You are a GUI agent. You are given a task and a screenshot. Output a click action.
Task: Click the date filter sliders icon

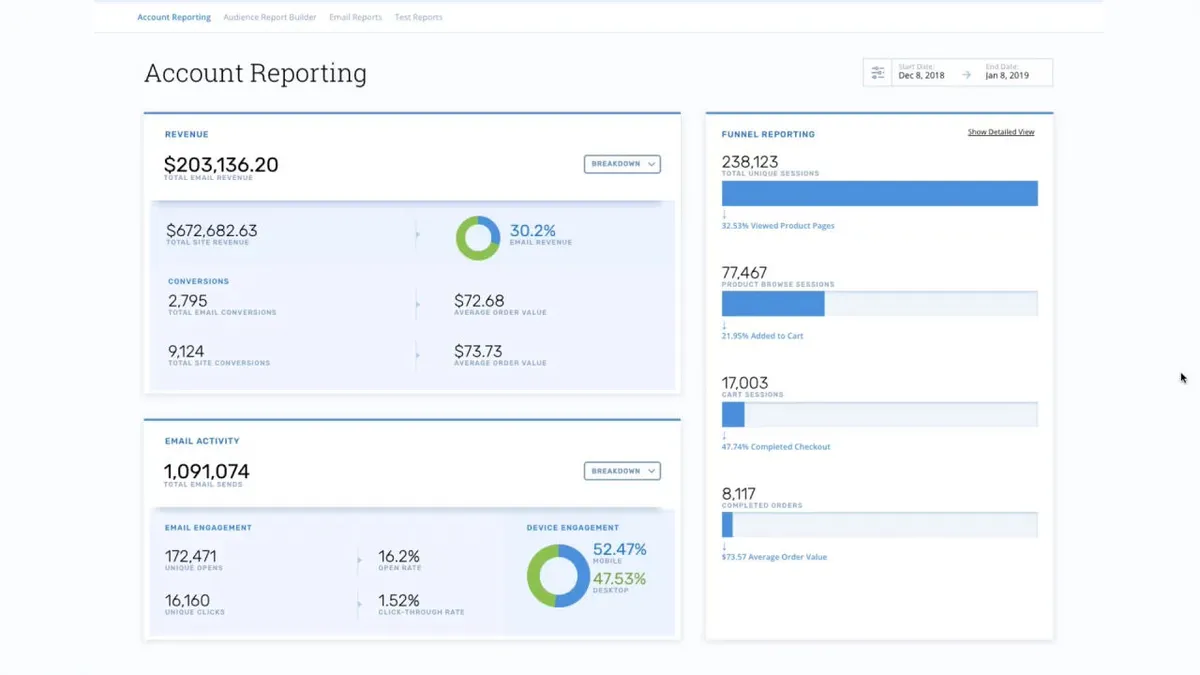(878, 73)
